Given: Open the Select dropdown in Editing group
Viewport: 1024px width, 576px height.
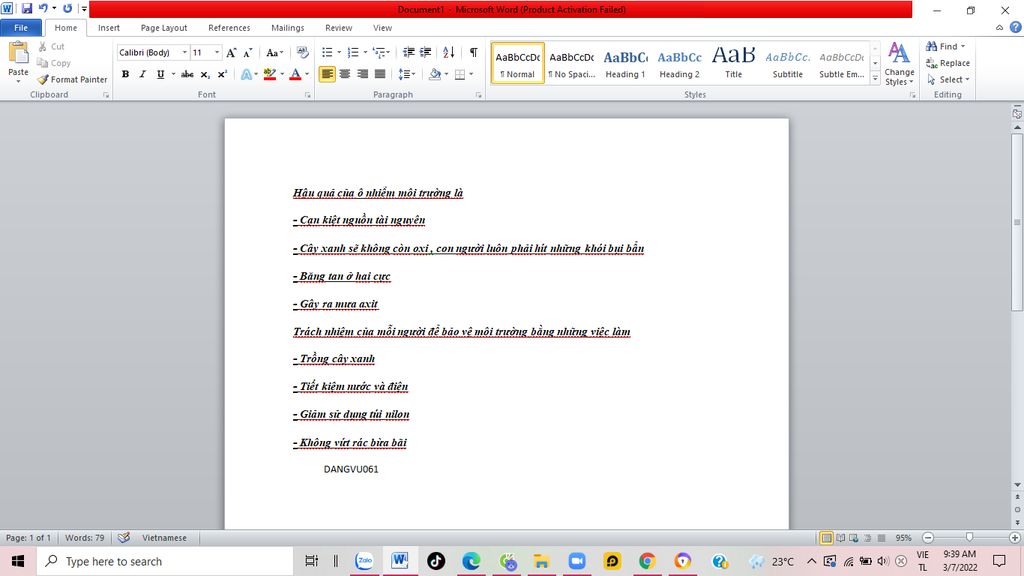Looking at the screenshot, I should [x=949, y=79].
